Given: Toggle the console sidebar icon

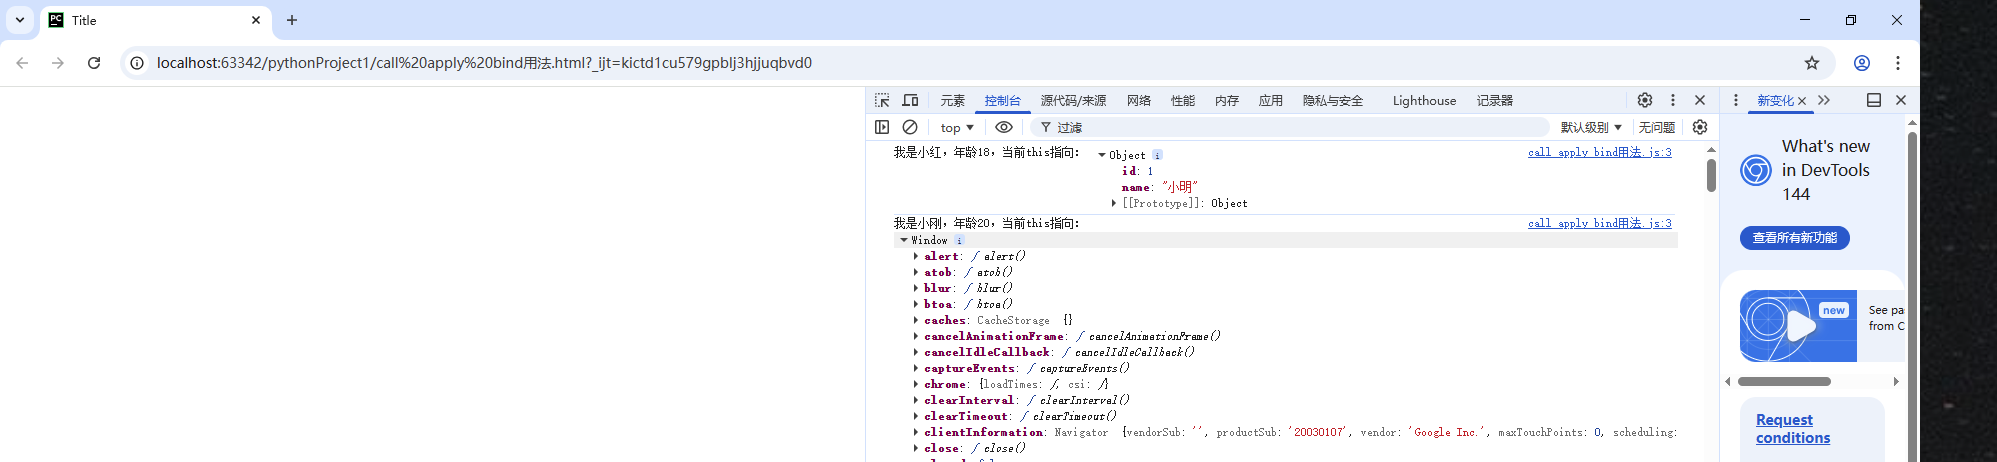Looking at the screenshot, I should [x=882, y=127].
